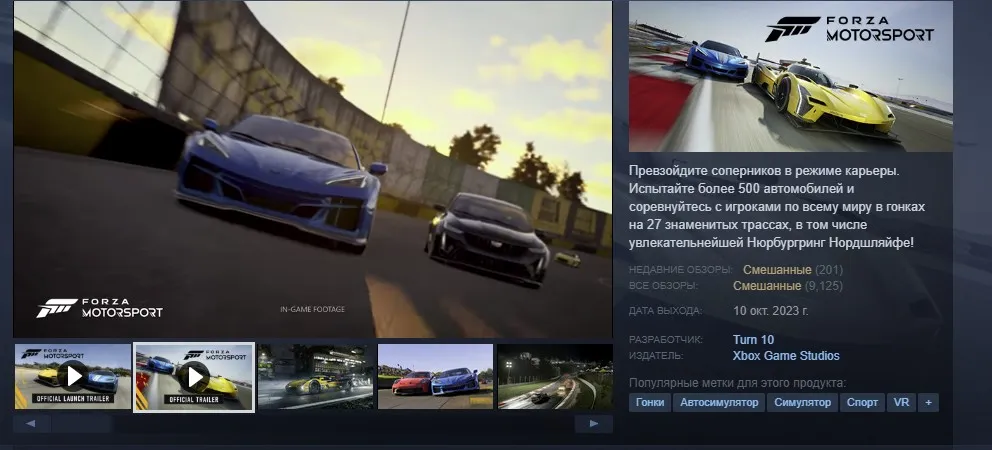Click the ВСЕ ОБЗОРЫ label
Image resolution: width=992 pixels, height=450 pixels.
click(x=663, y=286)
